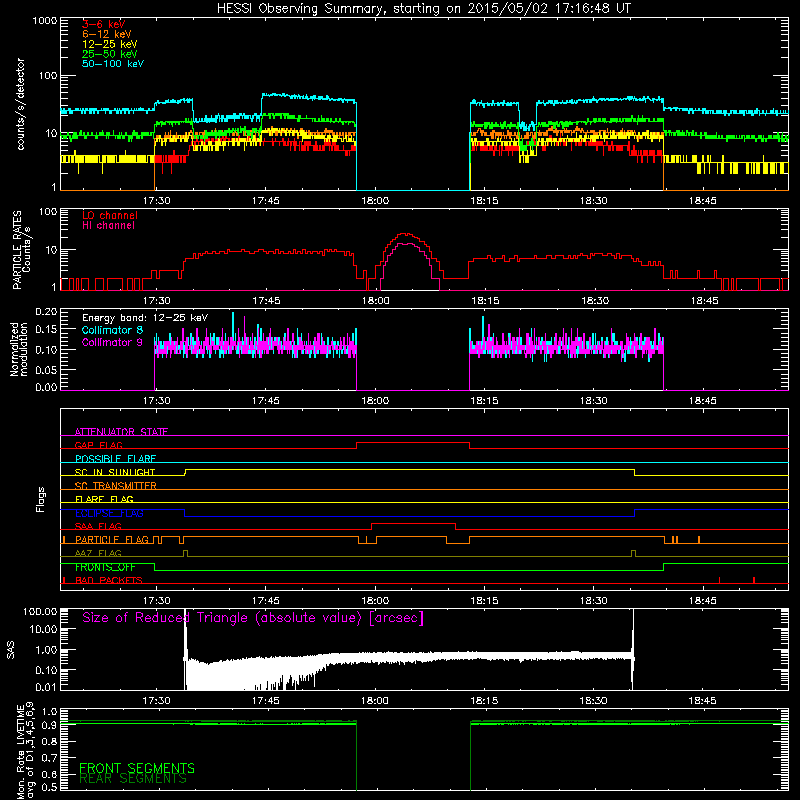Select the 'Size of Reduced Triangle' caption
This screenshot has height=800, width=800.
click(x=253, y=618)
